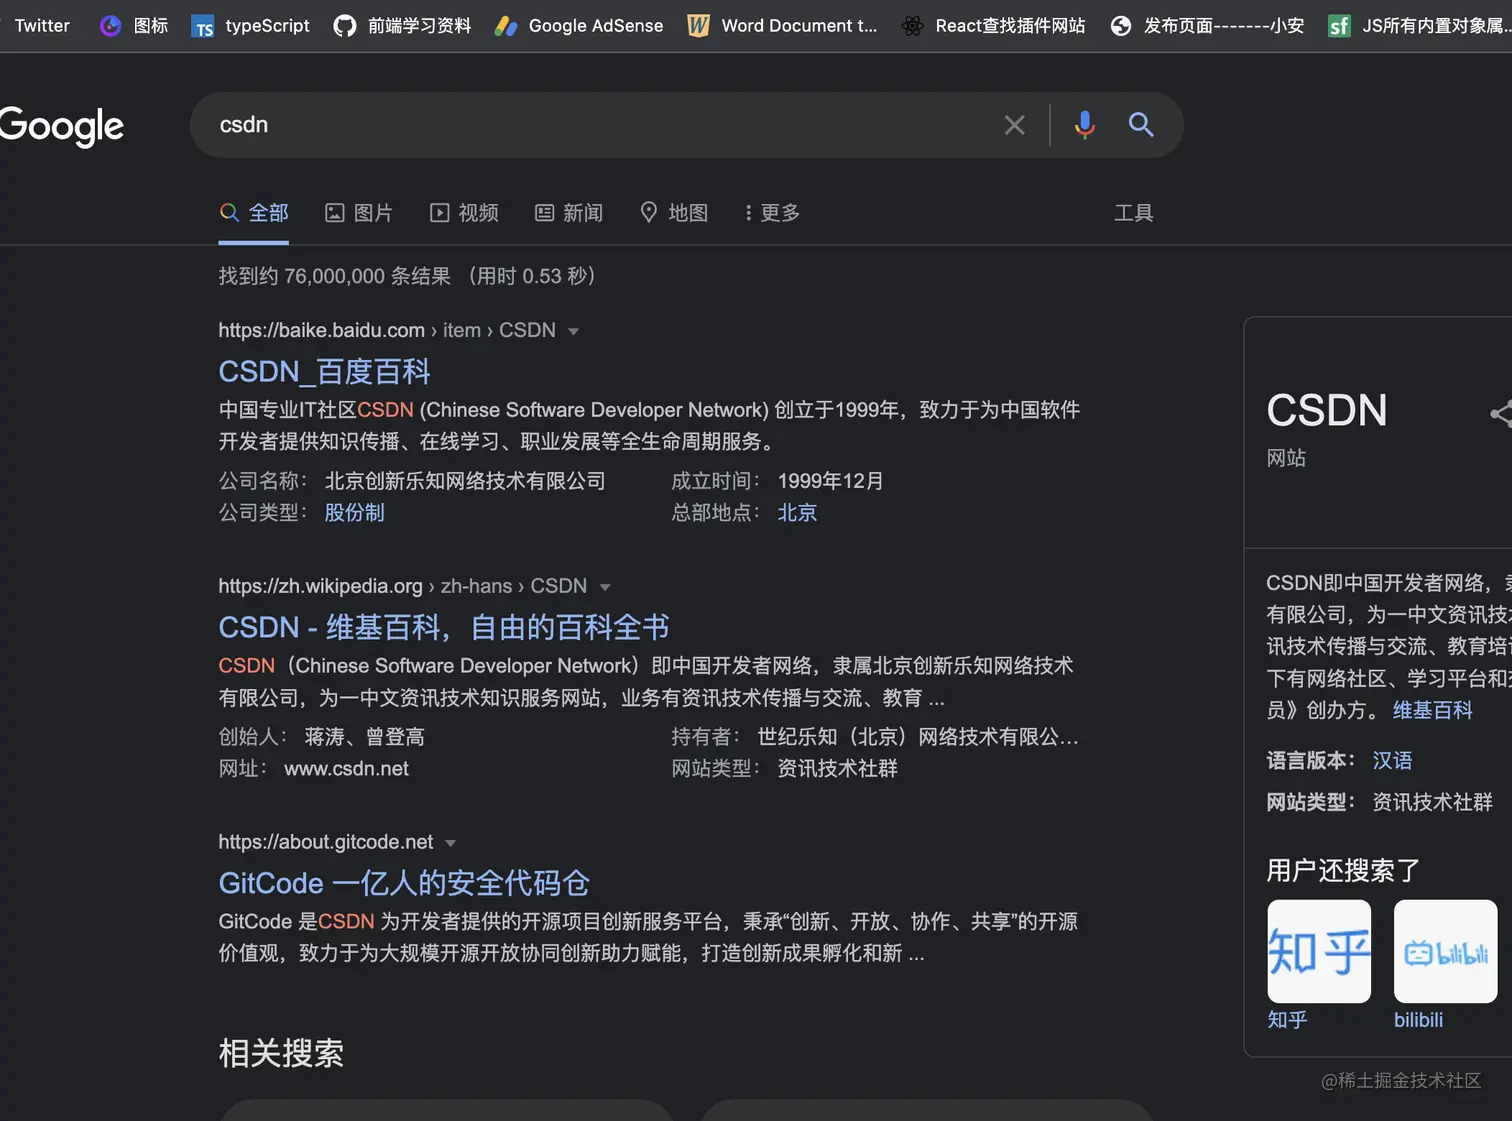This screenshot has width=1512, height=1121.
Task: Click the 北京创新乐知网络技术有限公司 company name
Action: click(465, 480)
